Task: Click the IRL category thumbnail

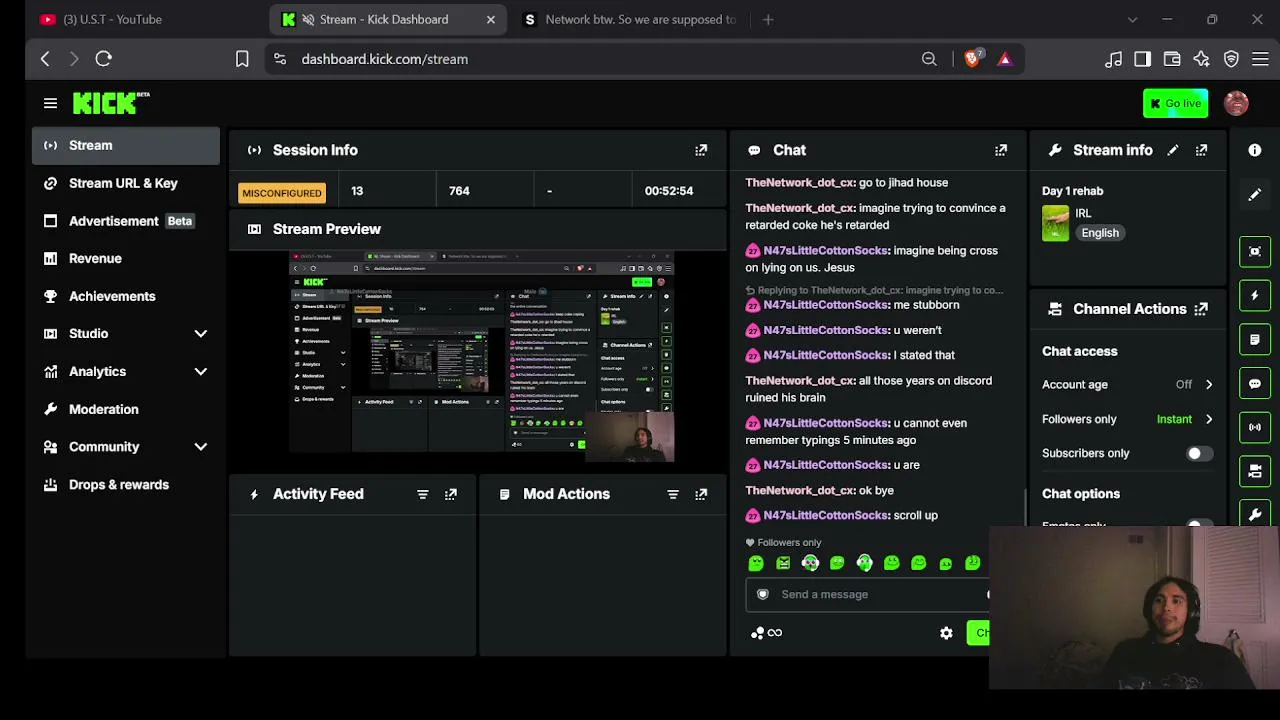Action: (x=1055, y=223)
